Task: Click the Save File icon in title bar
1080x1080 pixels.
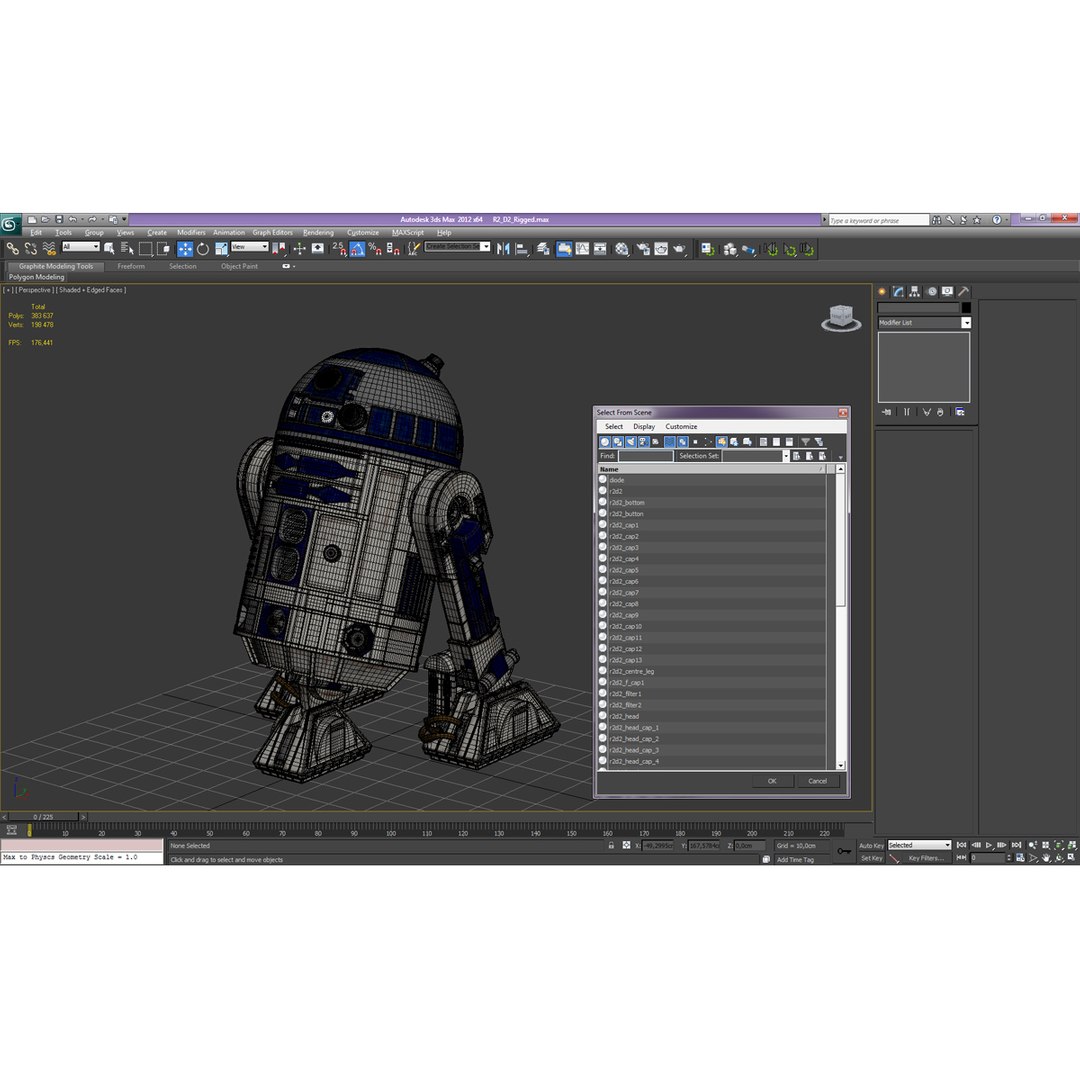Action: 59,219
